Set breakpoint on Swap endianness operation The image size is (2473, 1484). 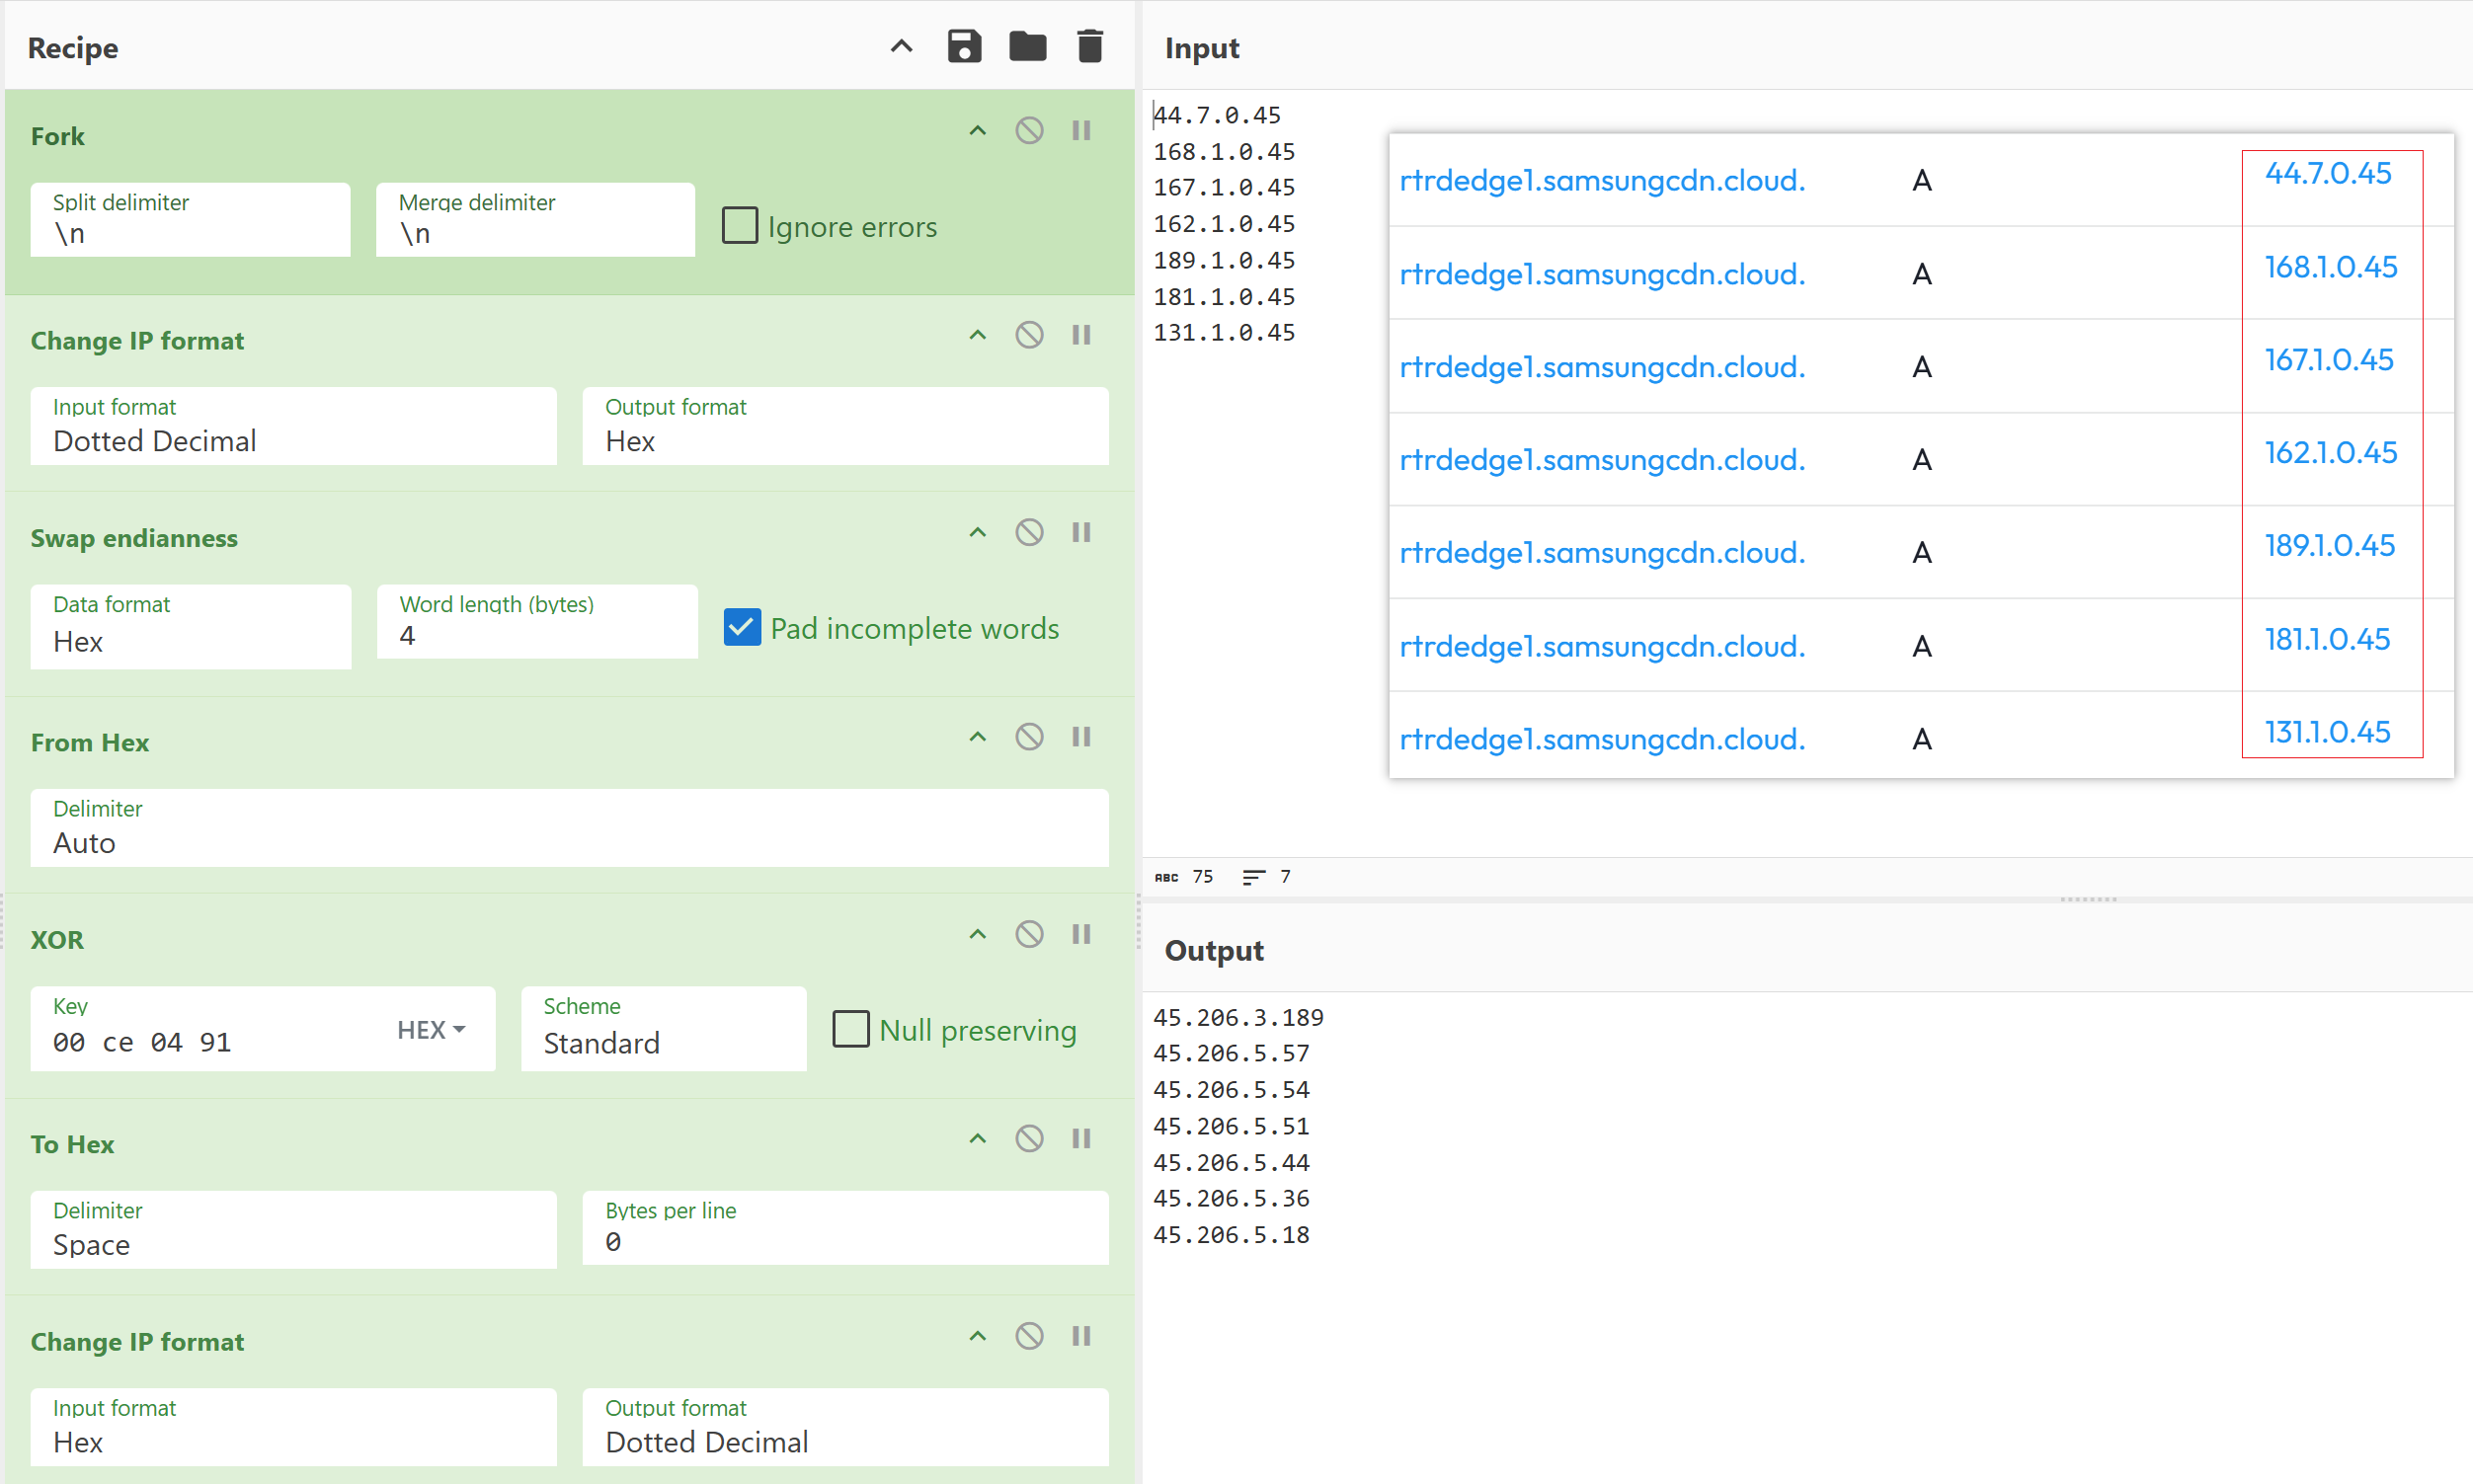click(1081, 532)
